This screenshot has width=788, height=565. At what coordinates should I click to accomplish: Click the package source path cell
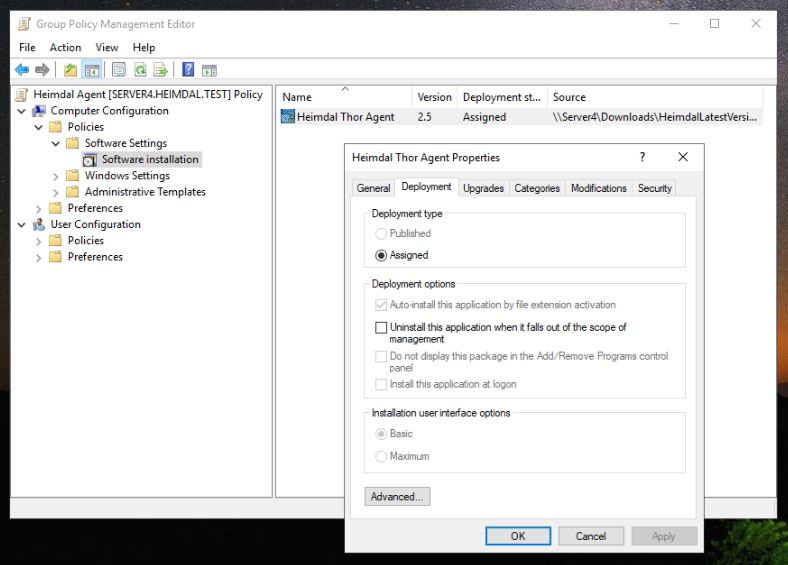click(x=654, y=117)
